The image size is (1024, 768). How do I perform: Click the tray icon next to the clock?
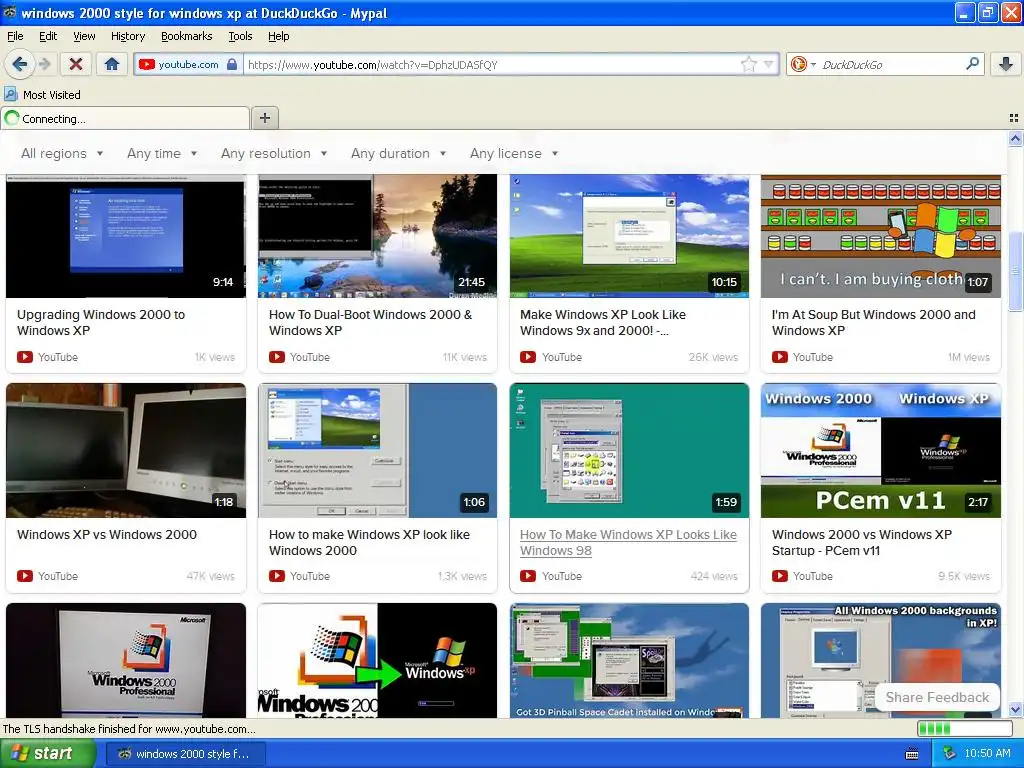950,754
